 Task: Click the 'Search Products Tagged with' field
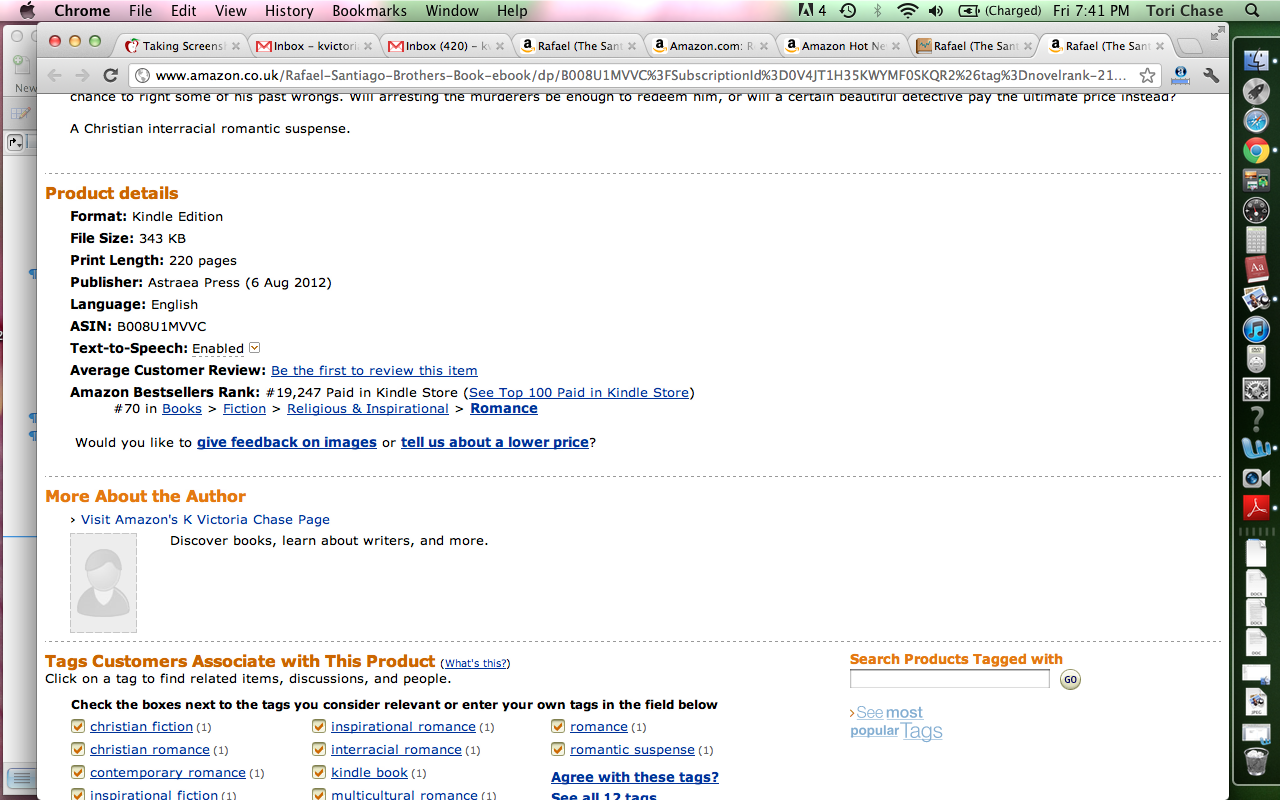[x=949, y=679]
